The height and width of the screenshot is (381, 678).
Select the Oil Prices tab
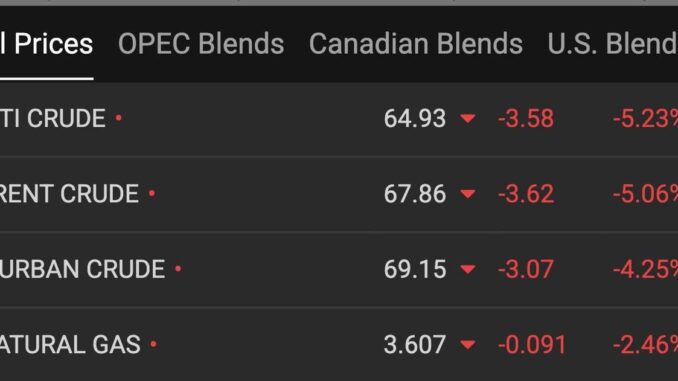pyautogui.click(x=46, y=44)
